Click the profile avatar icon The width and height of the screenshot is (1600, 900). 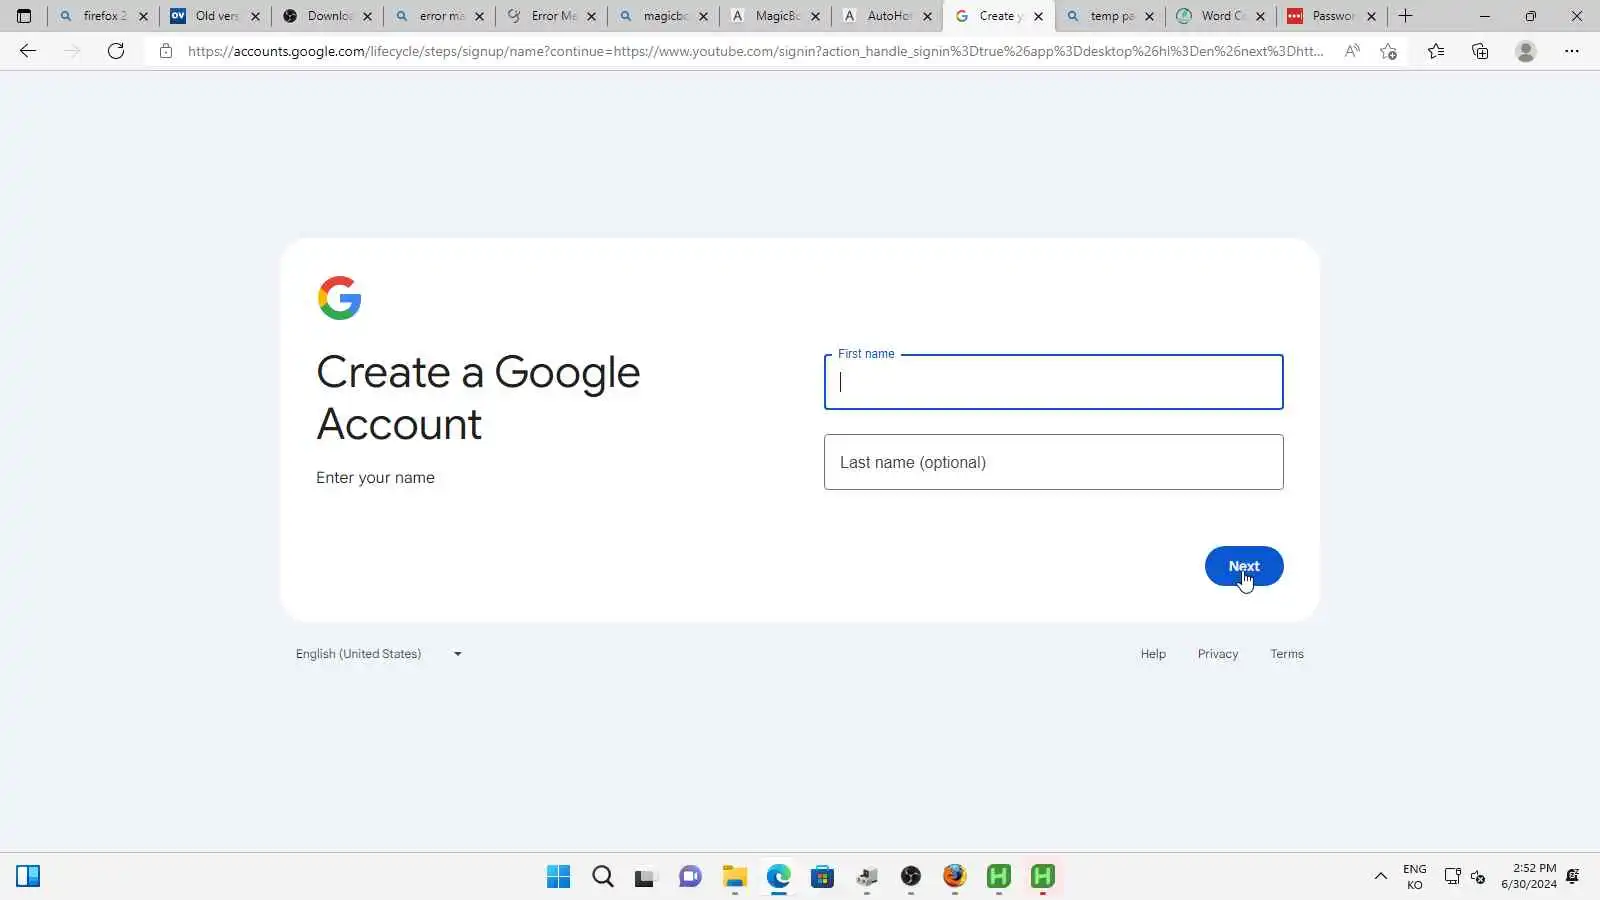[1526, 51]
